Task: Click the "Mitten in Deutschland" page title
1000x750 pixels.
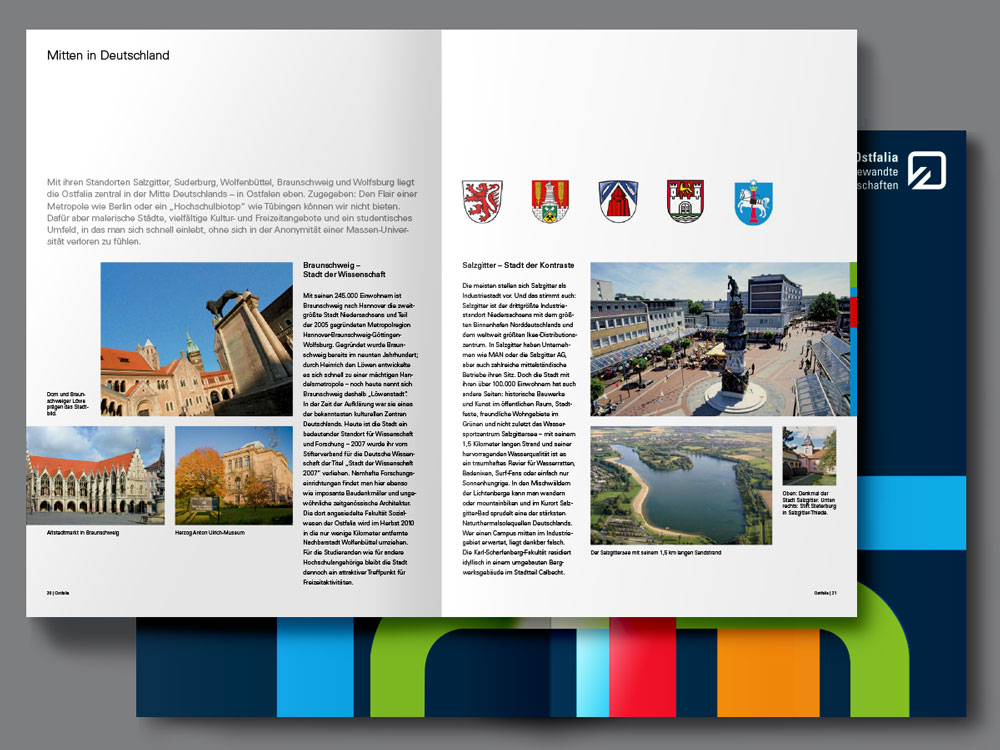Action: (x=108, y=56)
